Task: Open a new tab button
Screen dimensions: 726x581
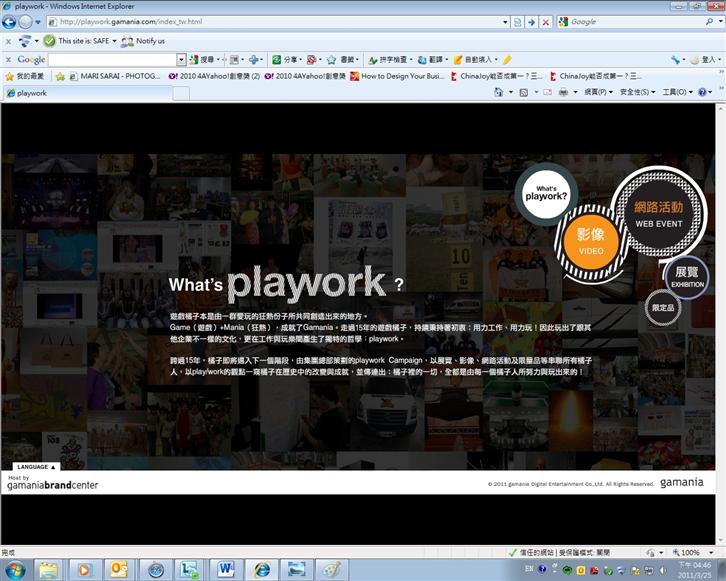Action: pyautogui.click(x=181, y=94)
